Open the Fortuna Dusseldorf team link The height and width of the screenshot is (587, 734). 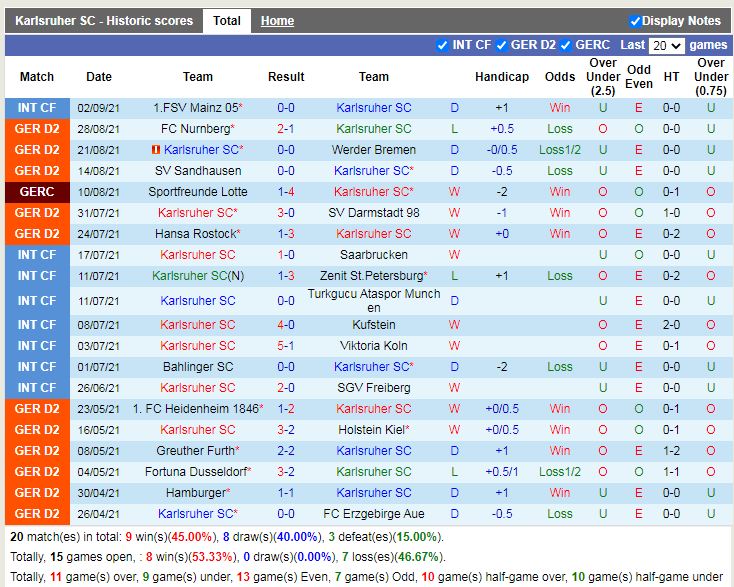[195, 472]
